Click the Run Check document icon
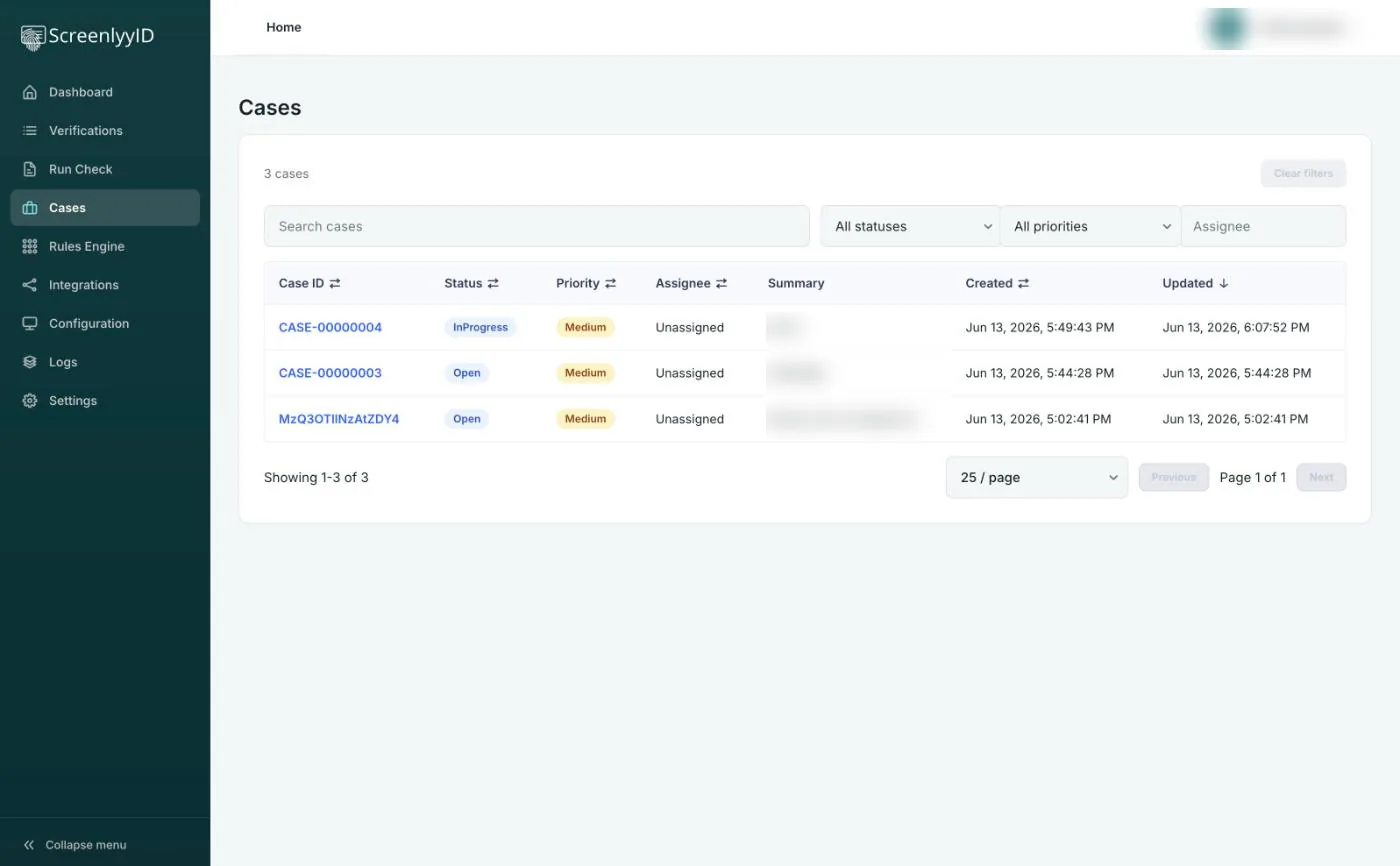This screenshot has height=866, width=1400. (x=30, y=169)
